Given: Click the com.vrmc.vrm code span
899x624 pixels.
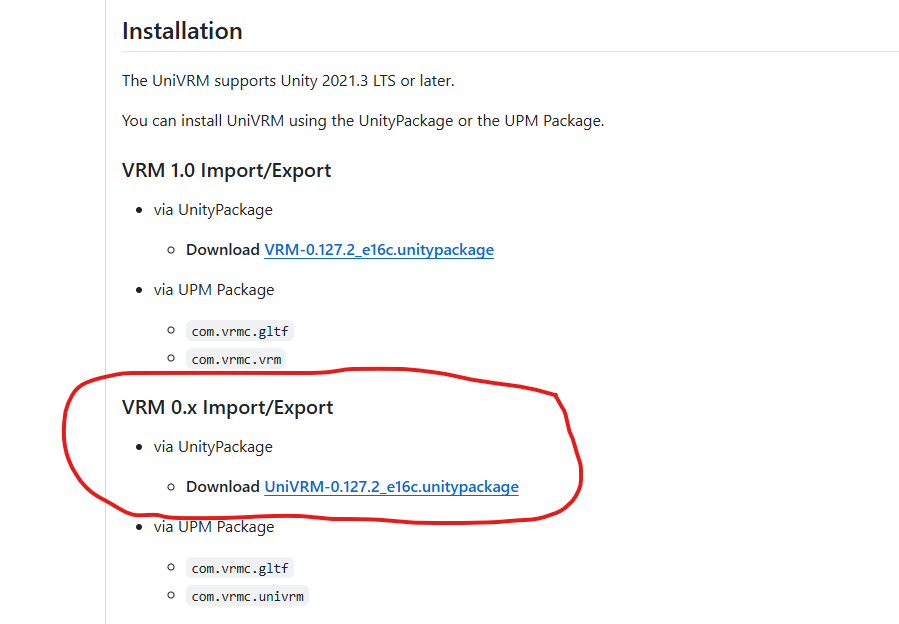Looking at the screenshot, I should click(x=236, y=358).
